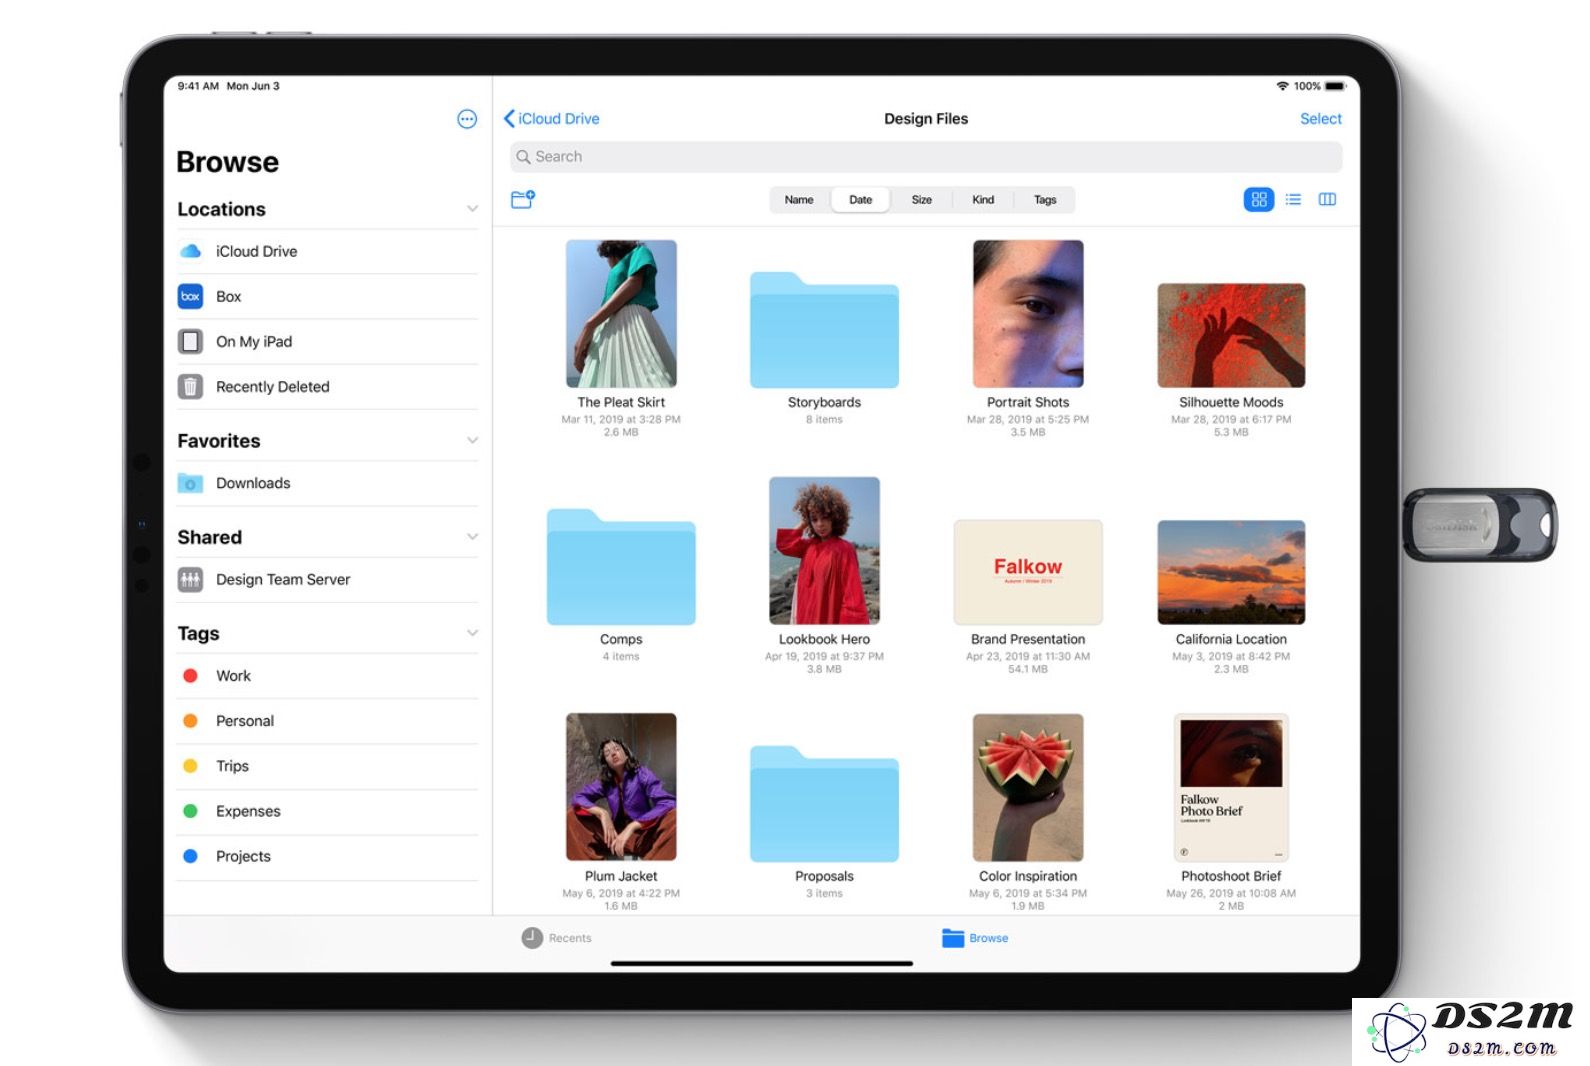The width and height of the screenshot is (1590, 1066).
Task: Open California Location image
Action: (1231, 573)
